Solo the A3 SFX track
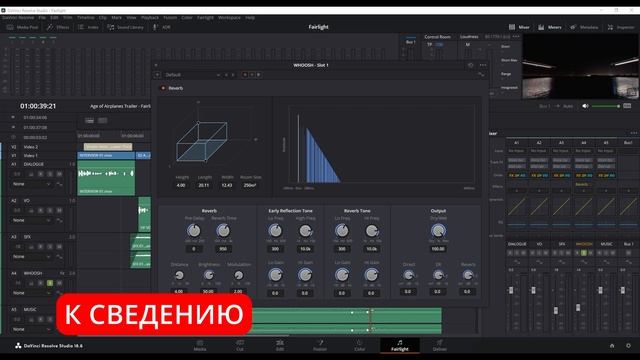 tap(50, 247)
